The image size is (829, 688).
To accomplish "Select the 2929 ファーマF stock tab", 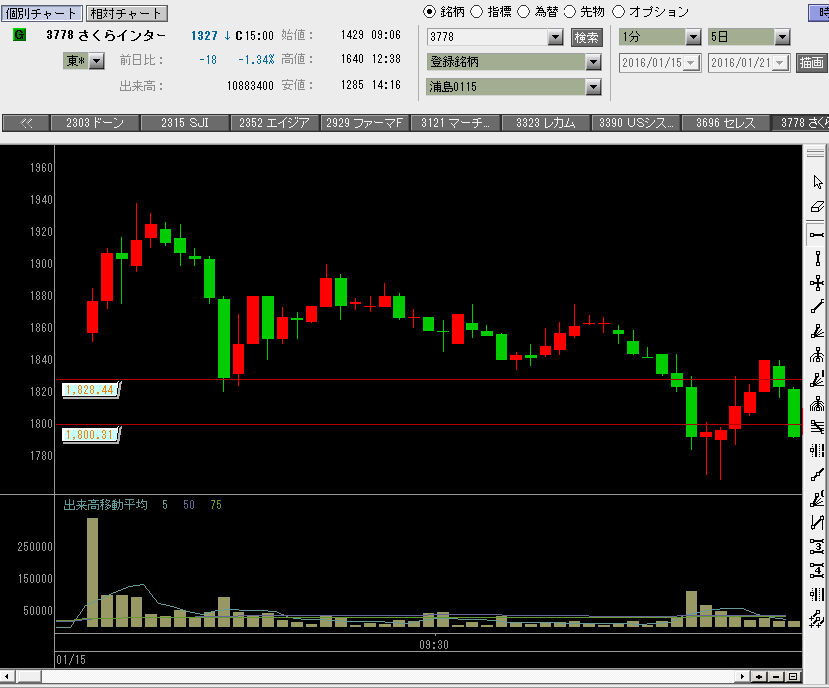I will click(x=365, y=123).
